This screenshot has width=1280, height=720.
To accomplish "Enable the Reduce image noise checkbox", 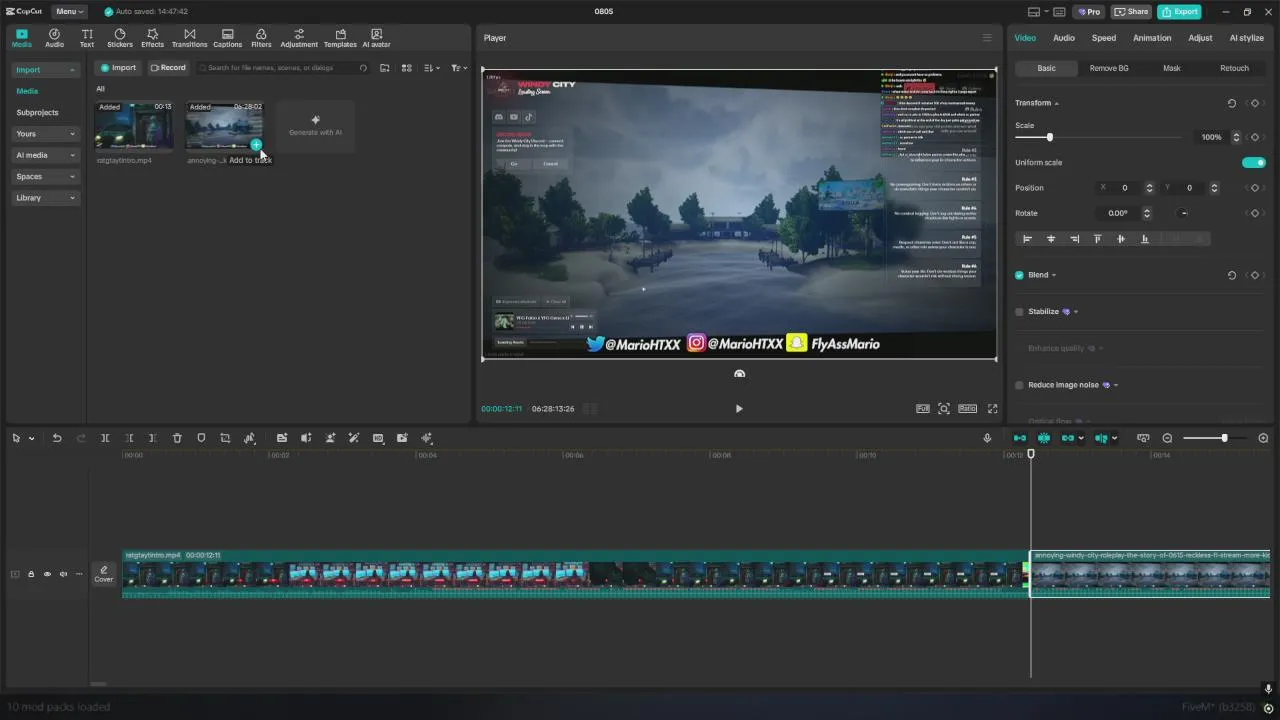I will (1019, 385).
